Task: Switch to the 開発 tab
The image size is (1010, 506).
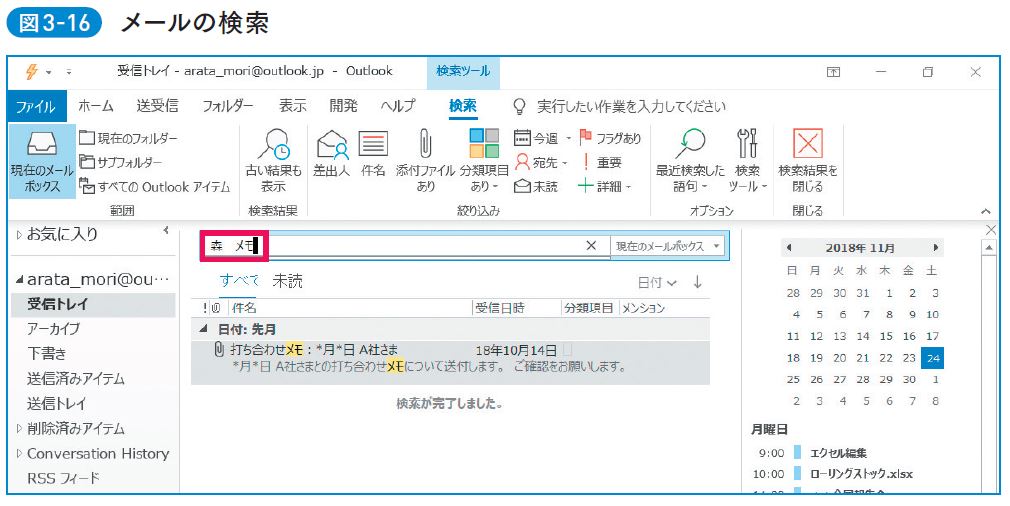Action: pos(343,106)
